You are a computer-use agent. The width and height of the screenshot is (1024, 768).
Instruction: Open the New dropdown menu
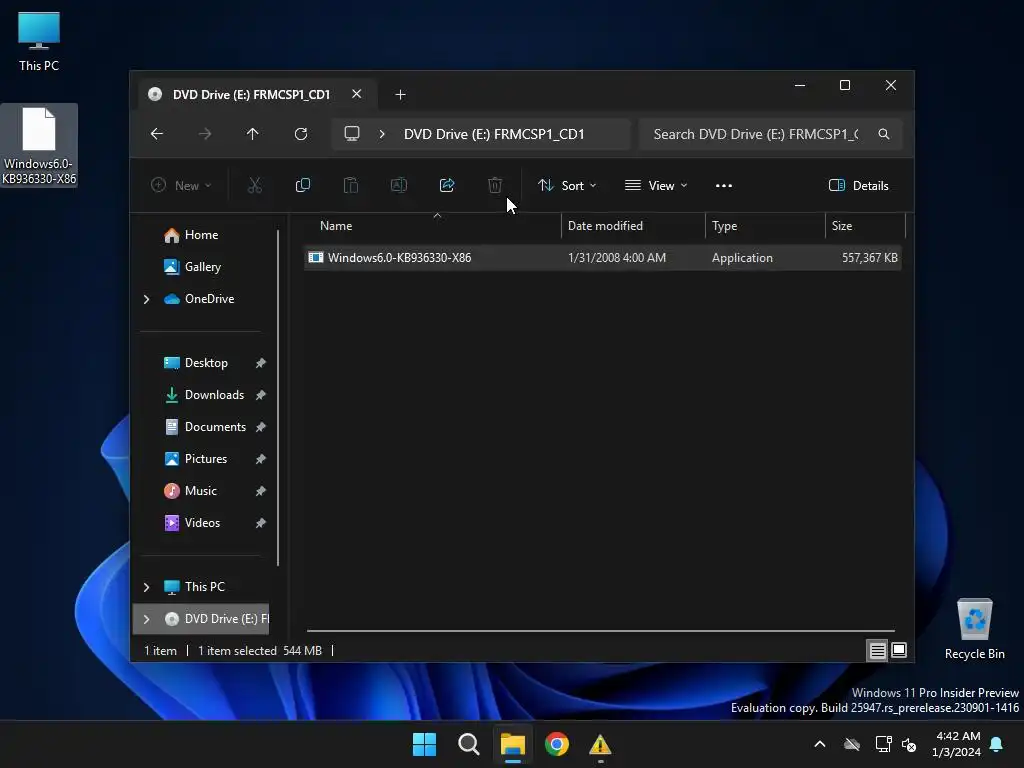coord(181,185)
